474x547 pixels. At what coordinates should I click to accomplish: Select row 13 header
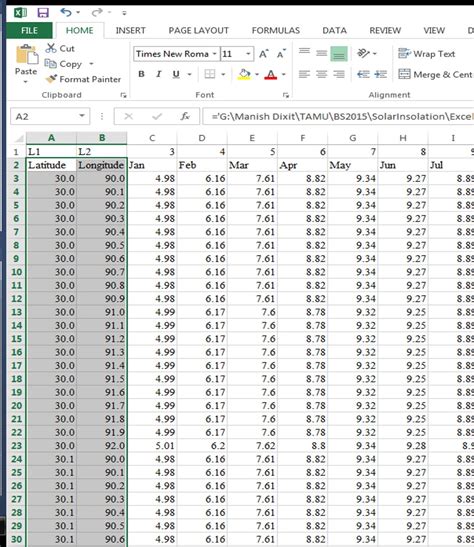16,312
